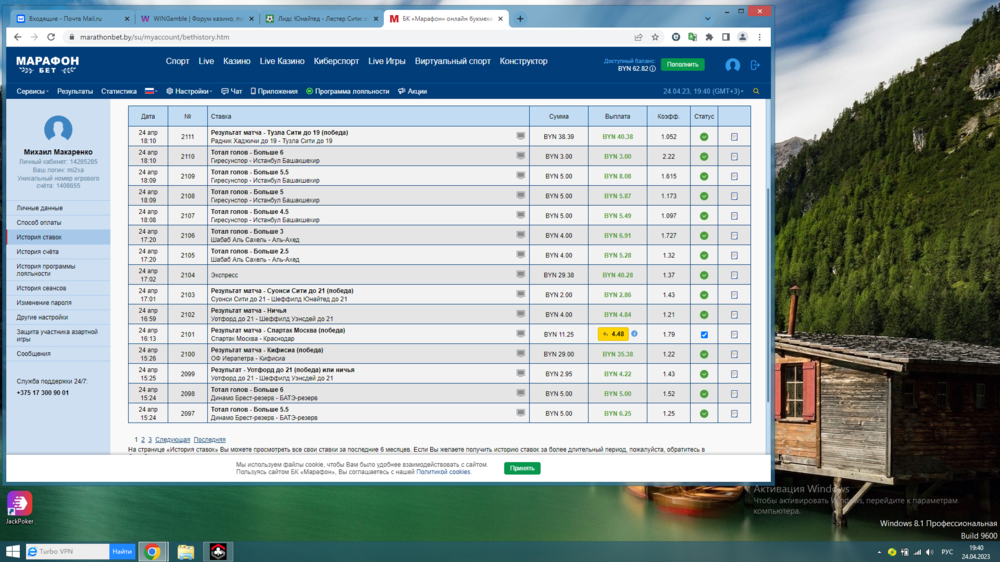Screen dimensions: 1000x562
Task: Expand the Настройки dropdown
Action: [x=189, y=91]
